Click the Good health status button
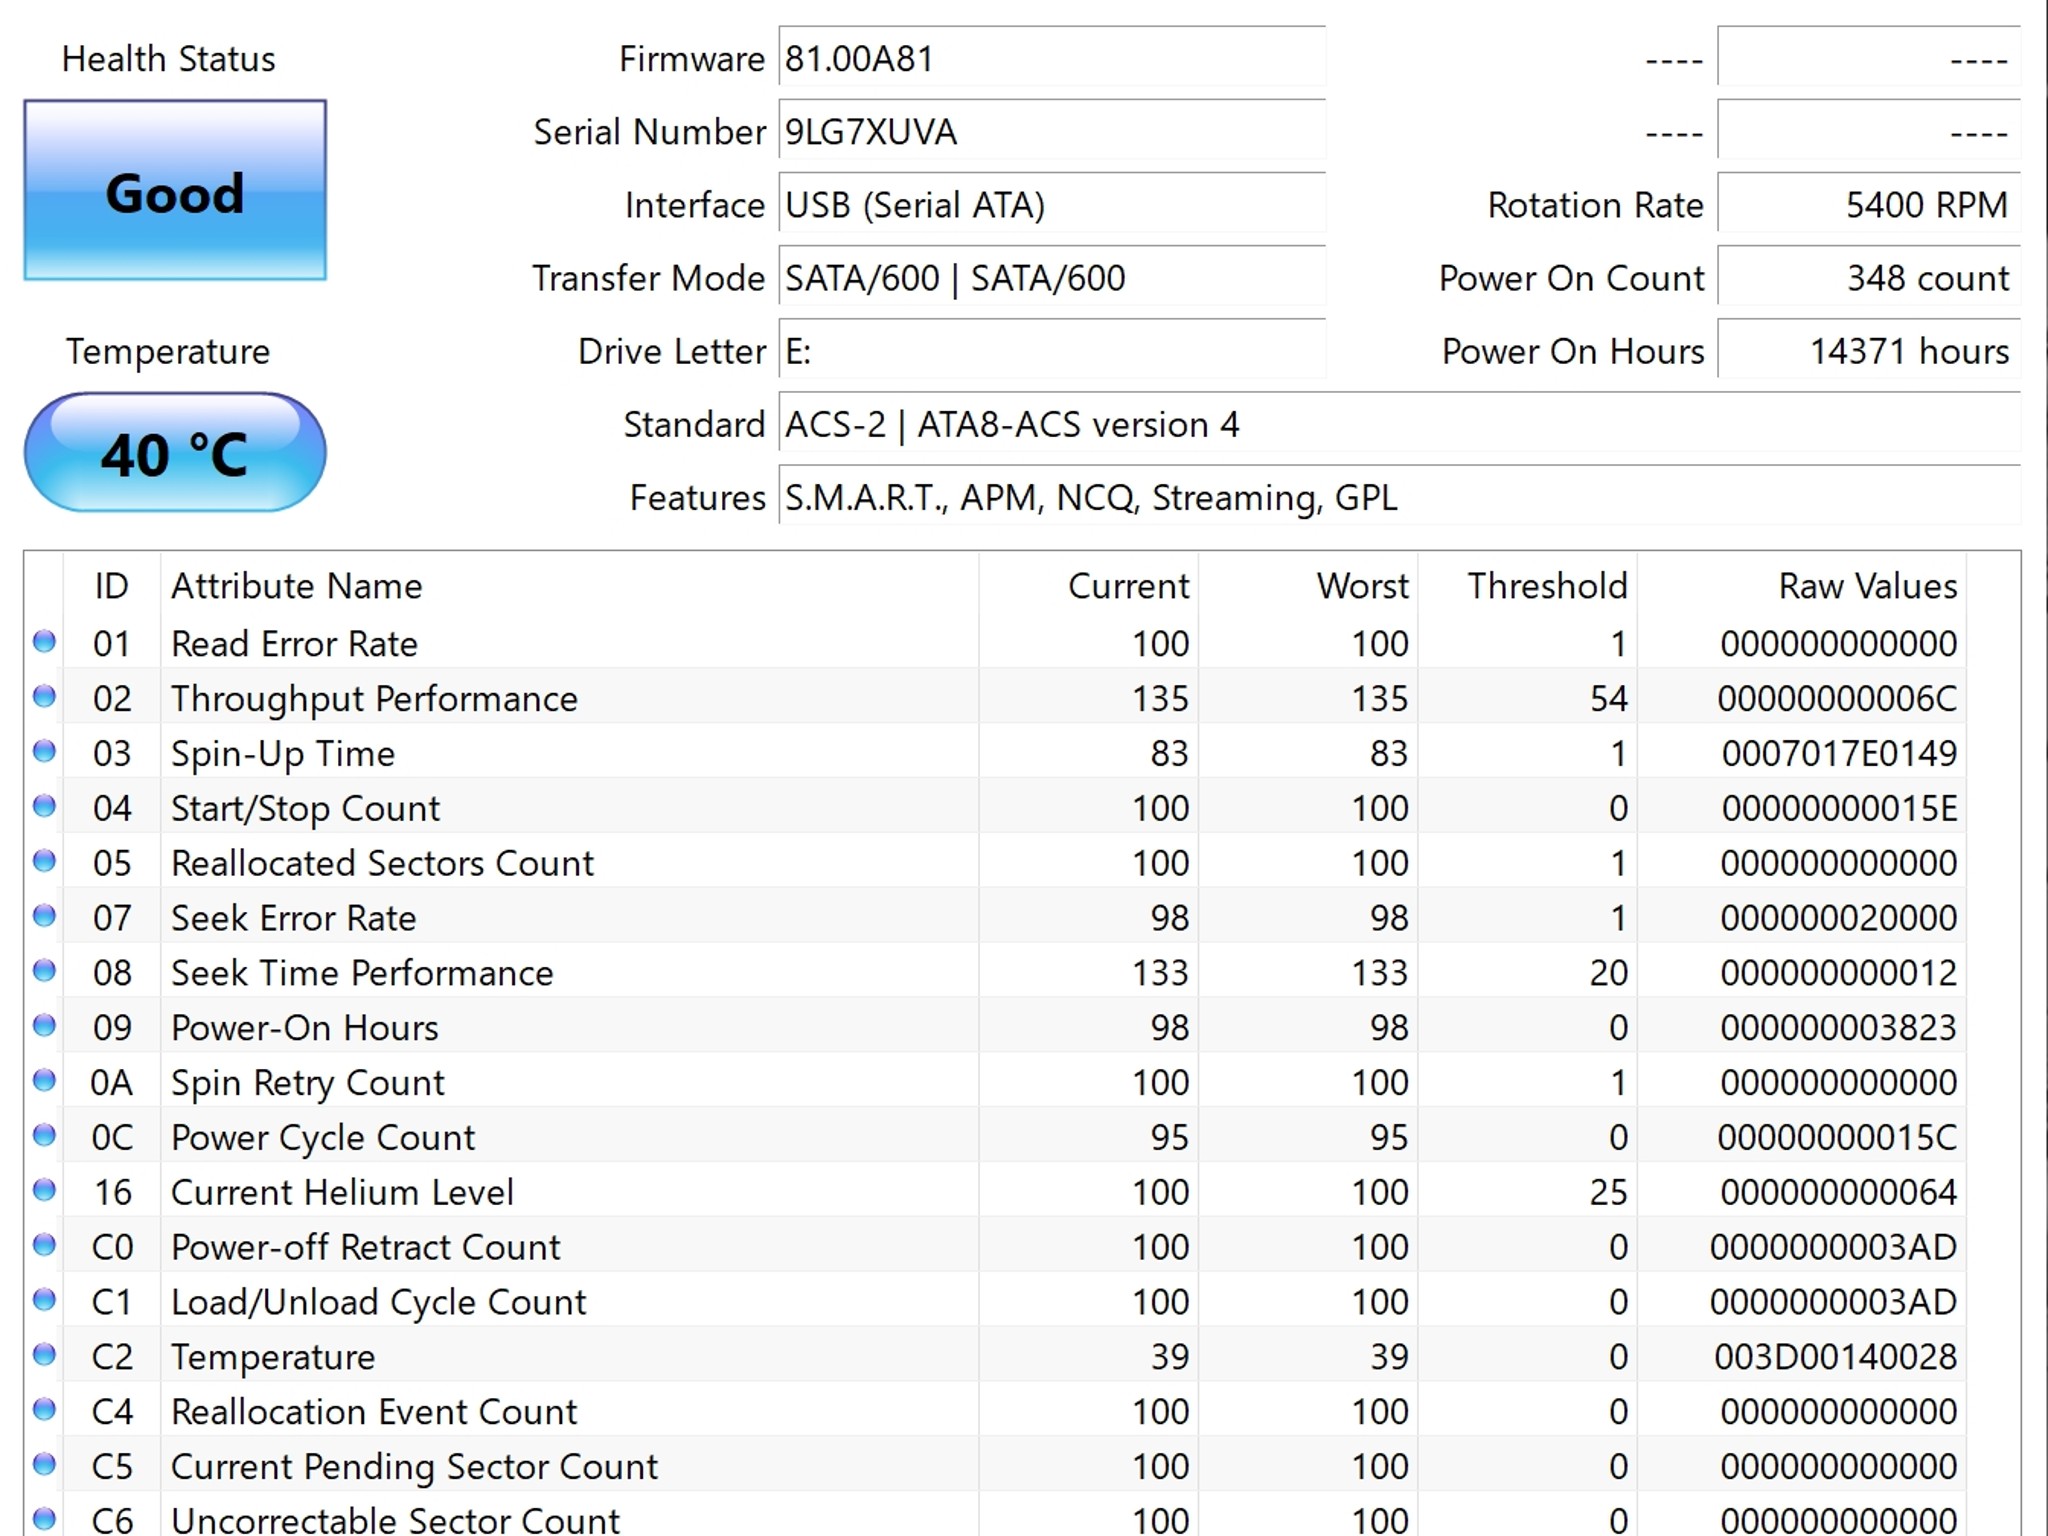Image resolution: width=2048 pixels, height=1536 pixels. click(x=175, y=190)
